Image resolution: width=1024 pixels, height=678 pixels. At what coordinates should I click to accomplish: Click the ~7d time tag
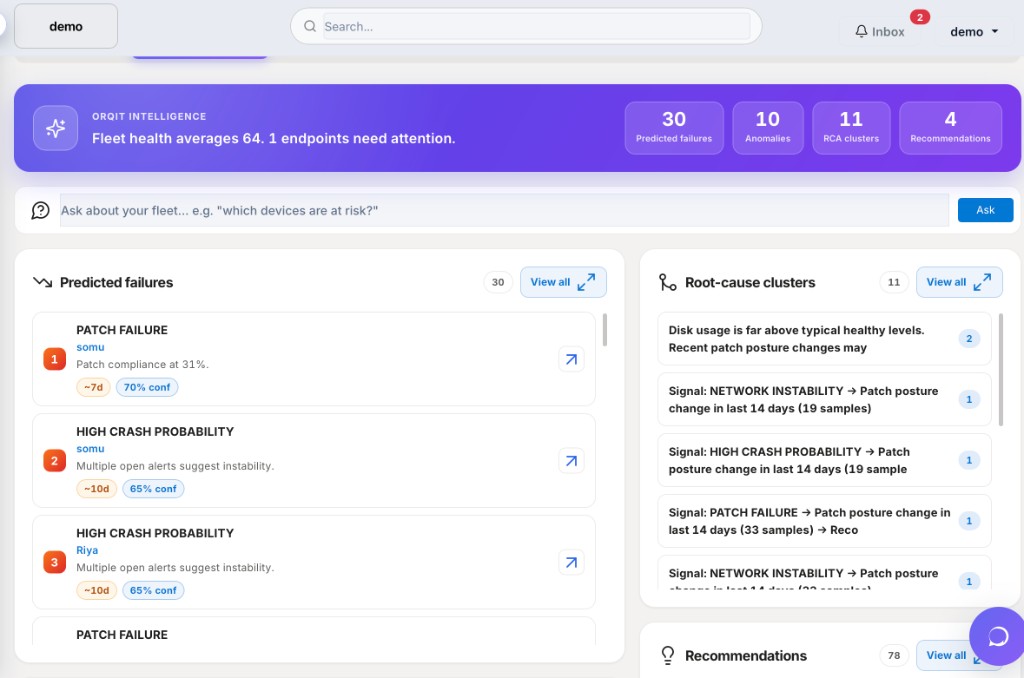coord(93,387)
